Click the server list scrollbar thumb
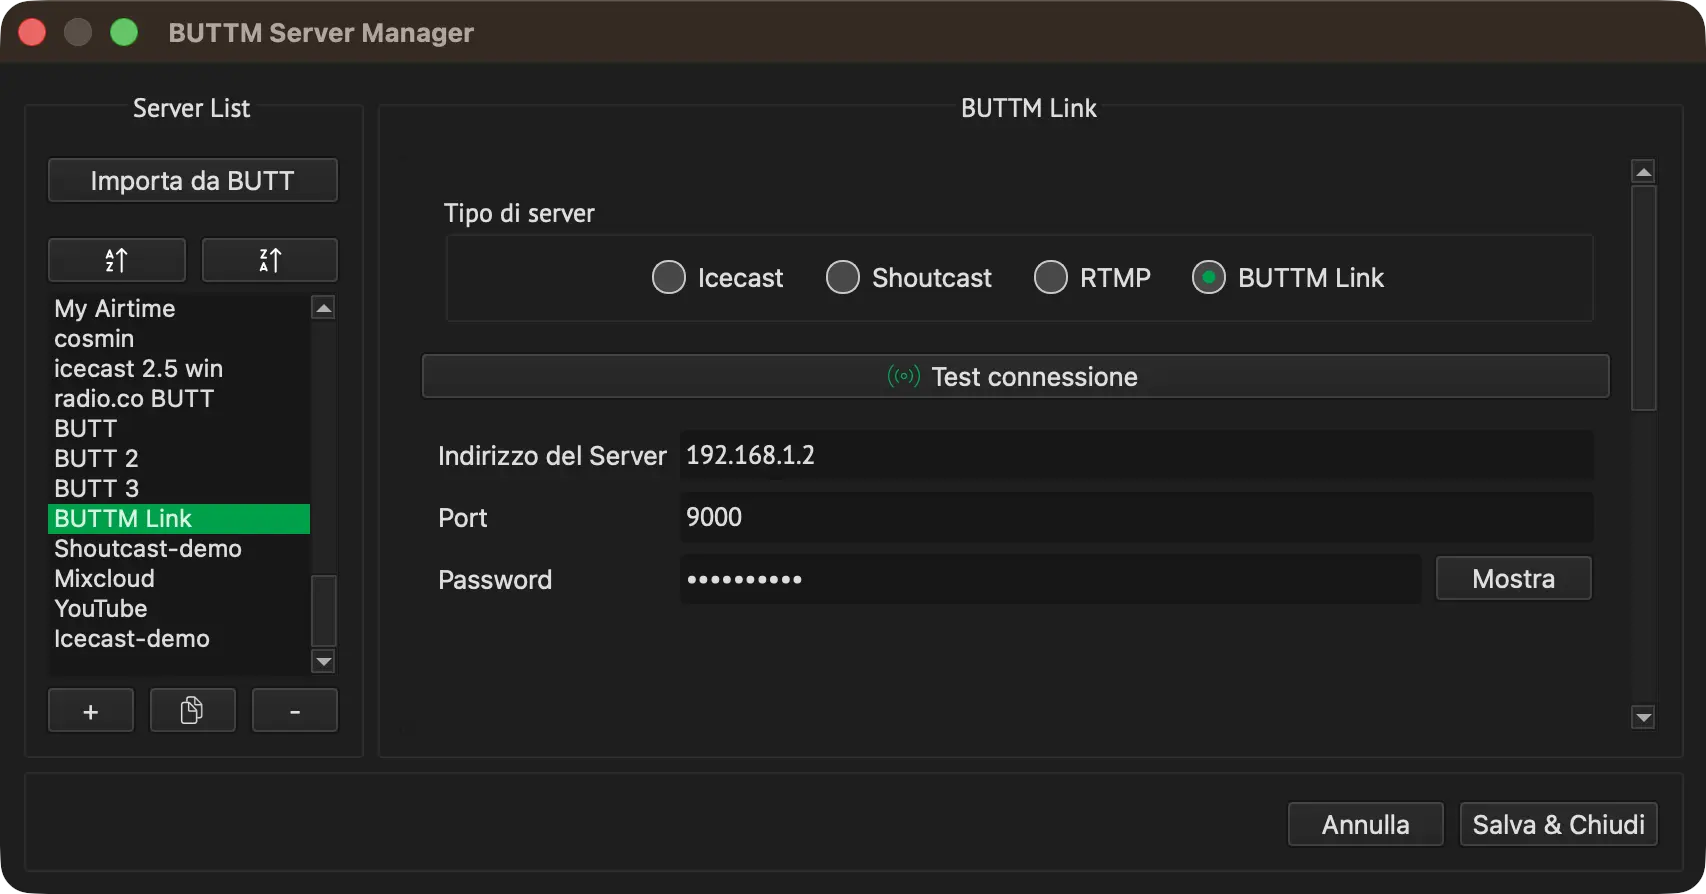The image size is (1706, 894). (x=324, y=611)
